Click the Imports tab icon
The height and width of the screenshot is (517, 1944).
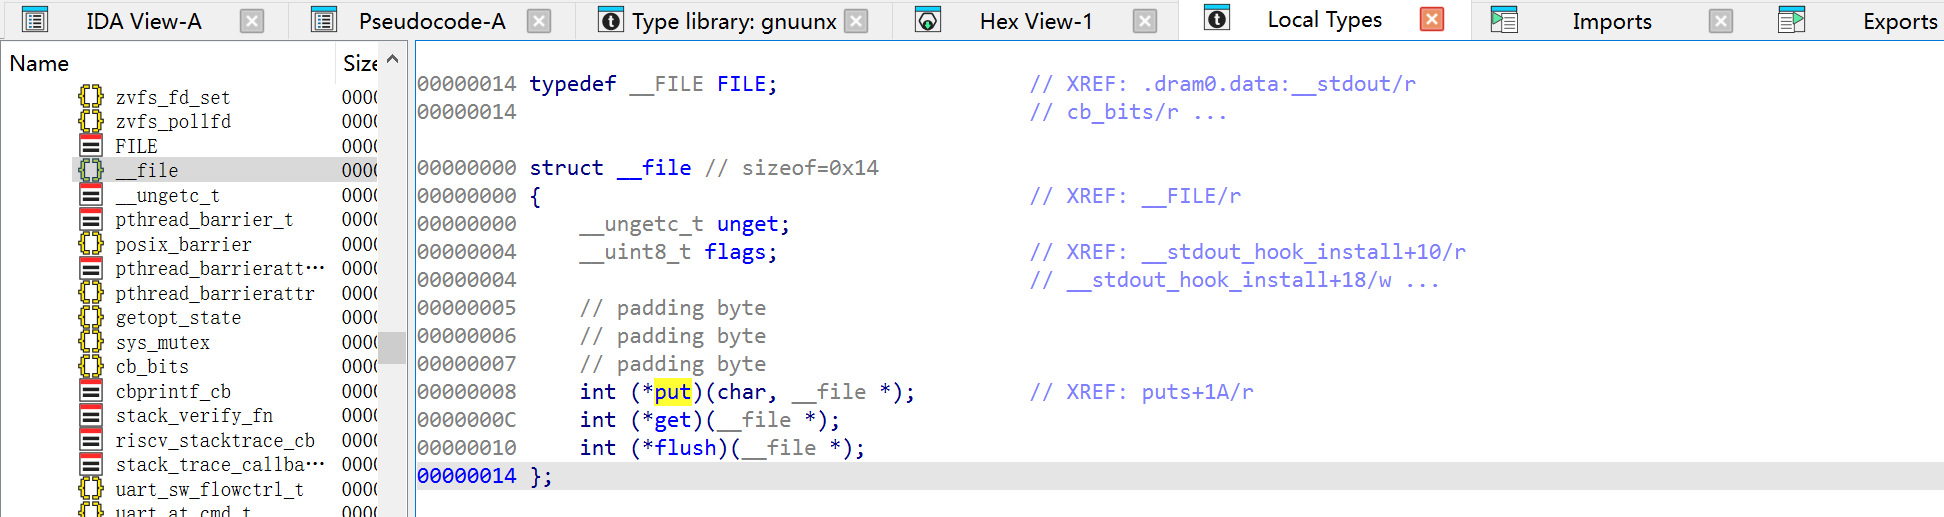[x=1504, y=20]
